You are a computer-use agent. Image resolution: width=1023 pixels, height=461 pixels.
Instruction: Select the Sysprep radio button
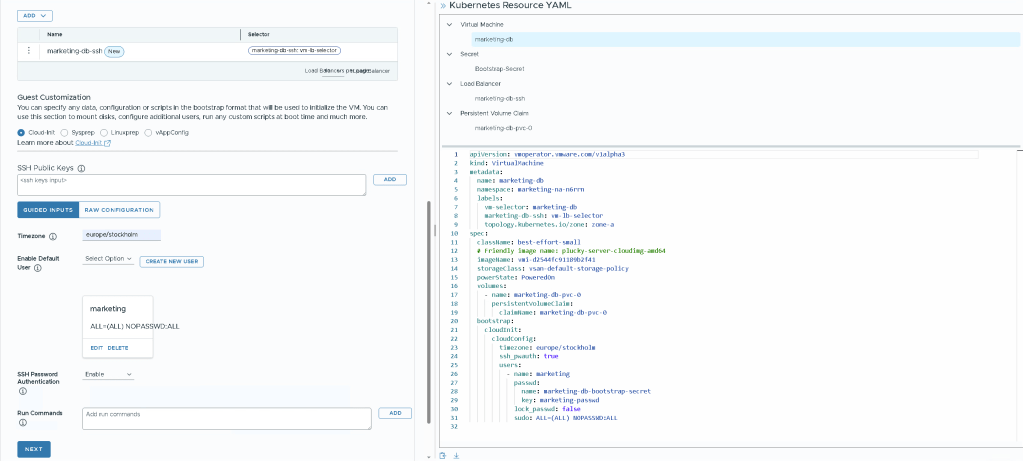tap(64, 132)
